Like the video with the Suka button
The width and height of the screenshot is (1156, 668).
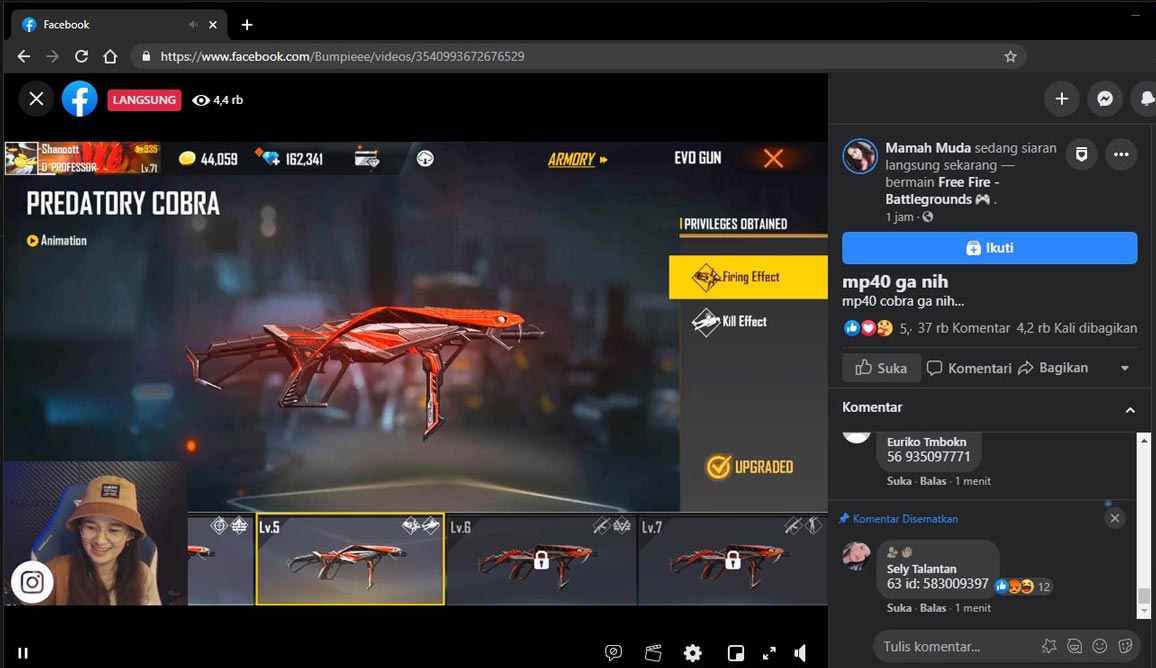[881, 368]
